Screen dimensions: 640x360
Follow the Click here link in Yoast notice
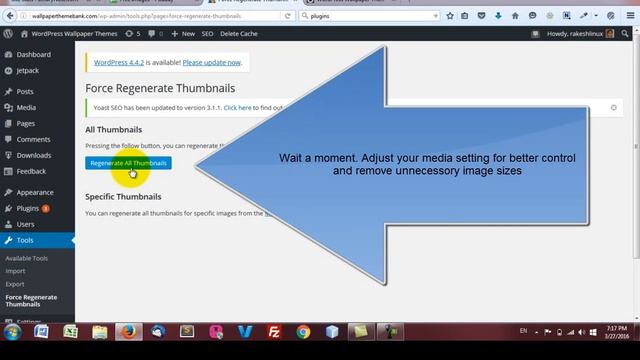[237, 108]
